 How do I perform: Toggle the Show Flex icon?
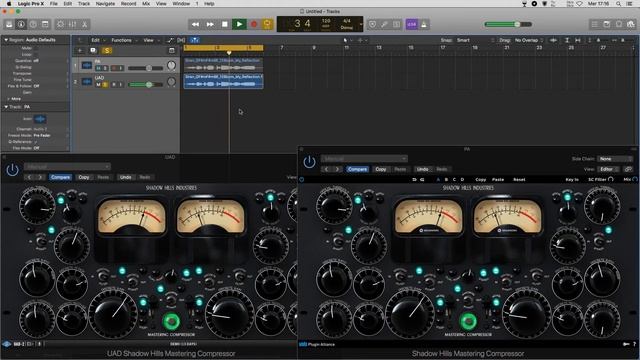tap(181, 40)
